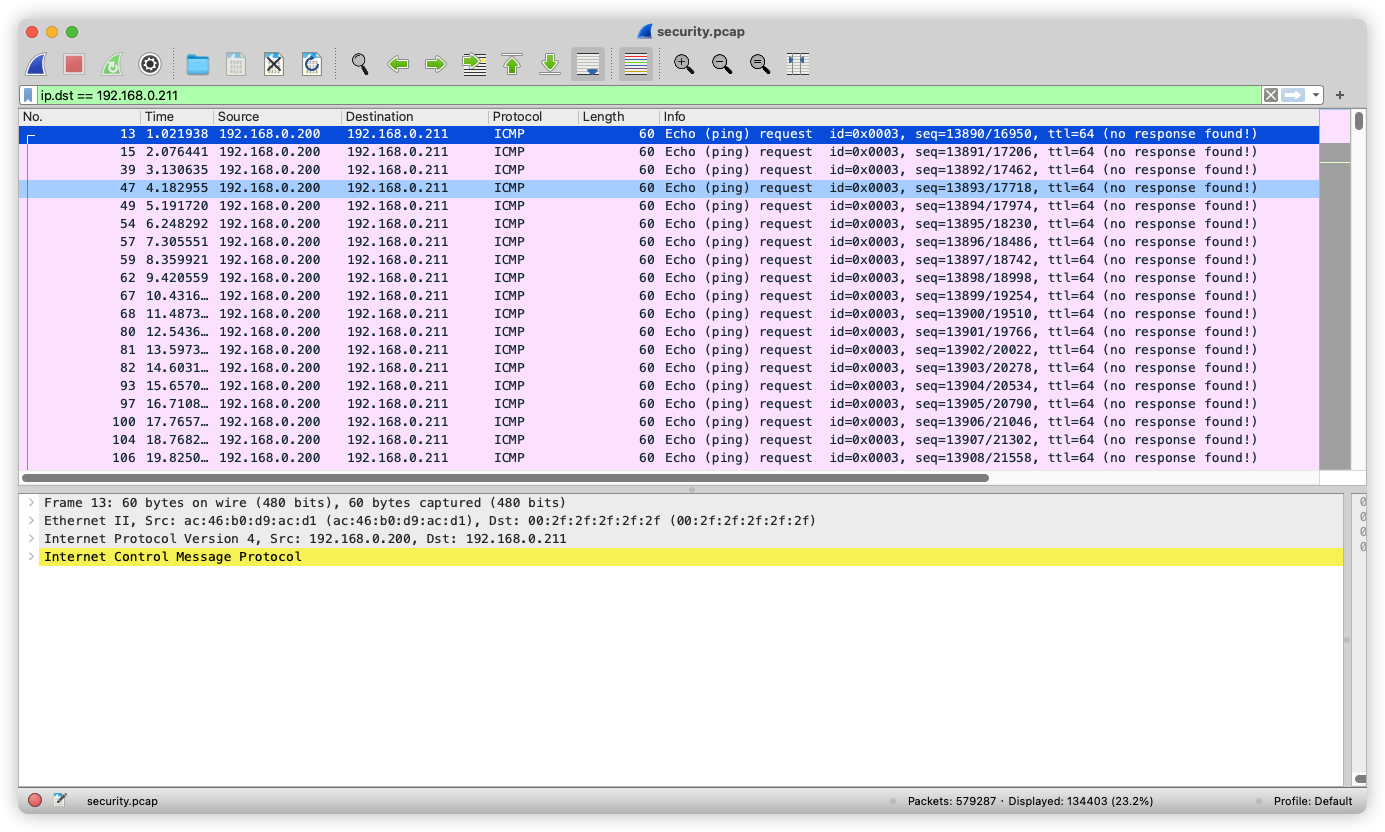Click security.pcap in the status bar
The image size is (1385, 832).
coord(122,801)
